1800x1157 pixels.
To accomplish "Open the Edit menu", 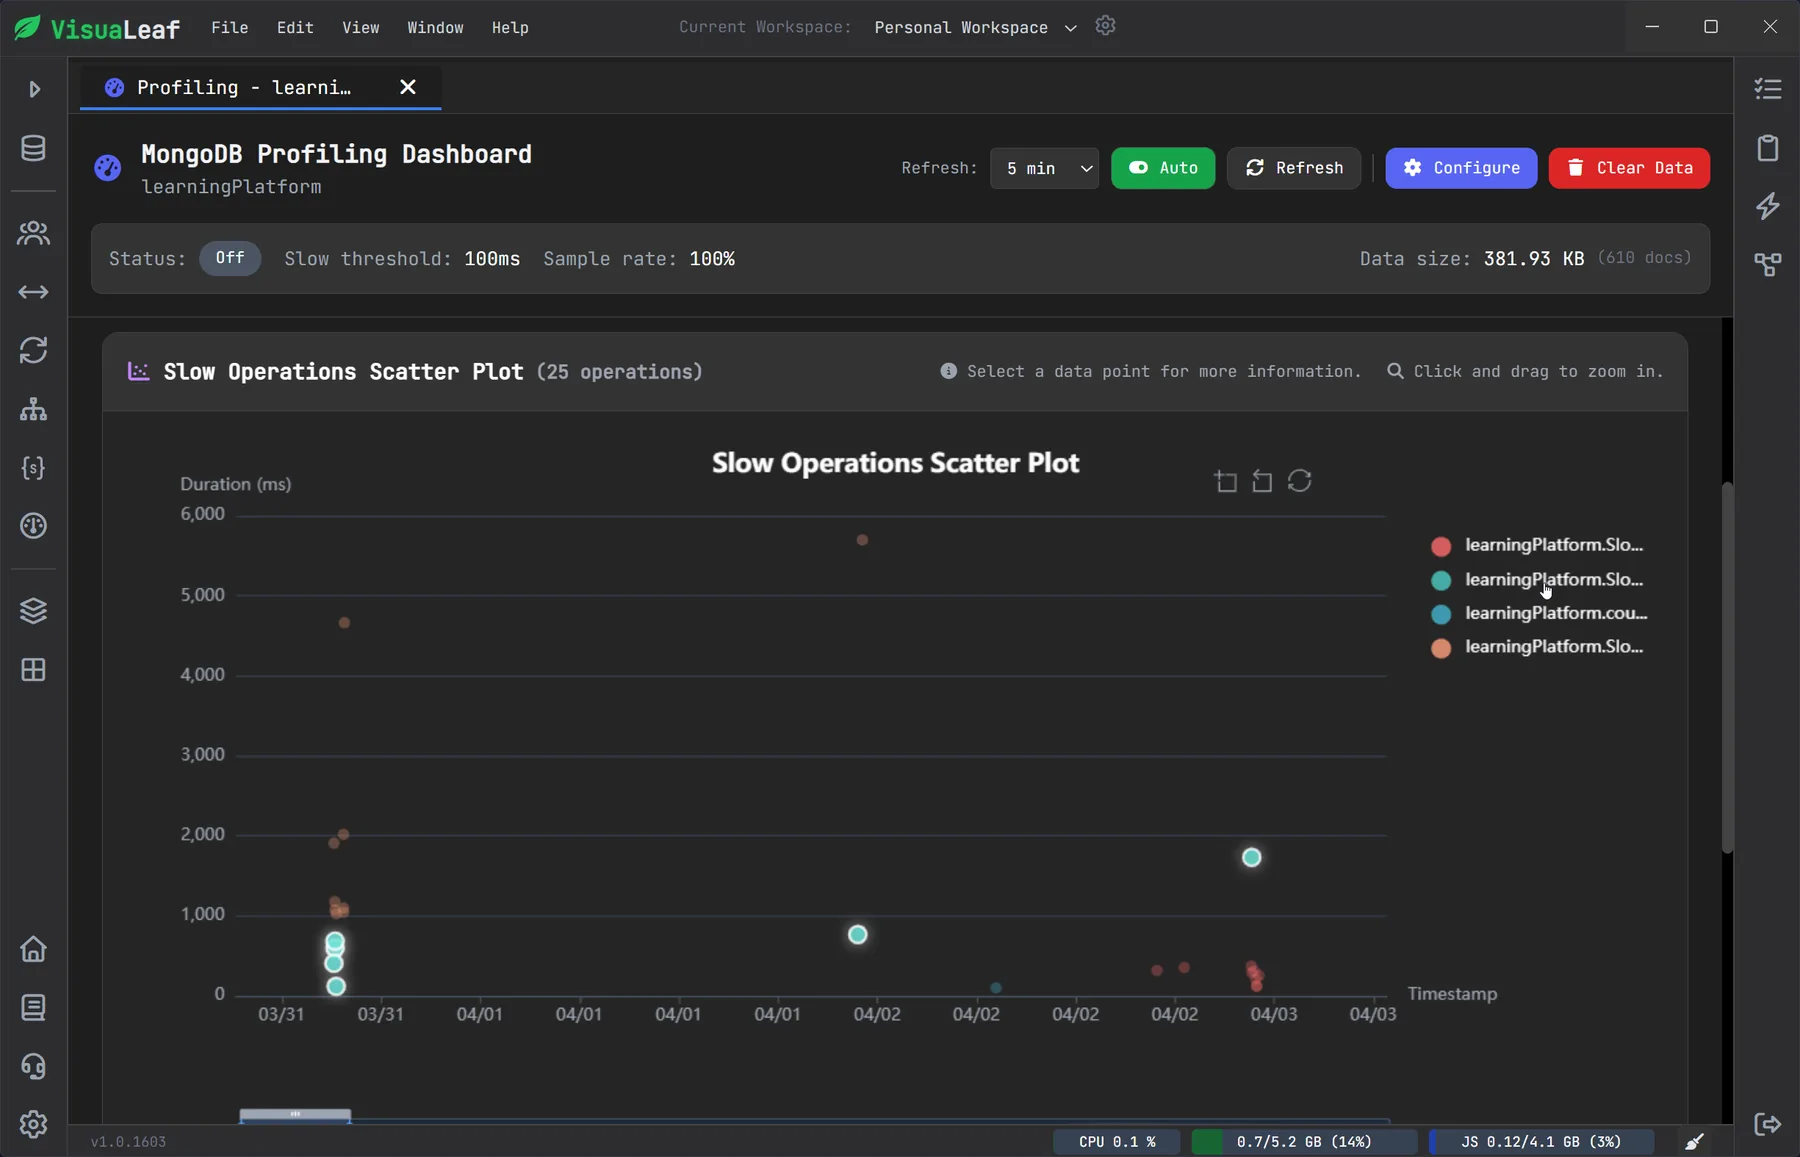I will (x=295, y=27).
